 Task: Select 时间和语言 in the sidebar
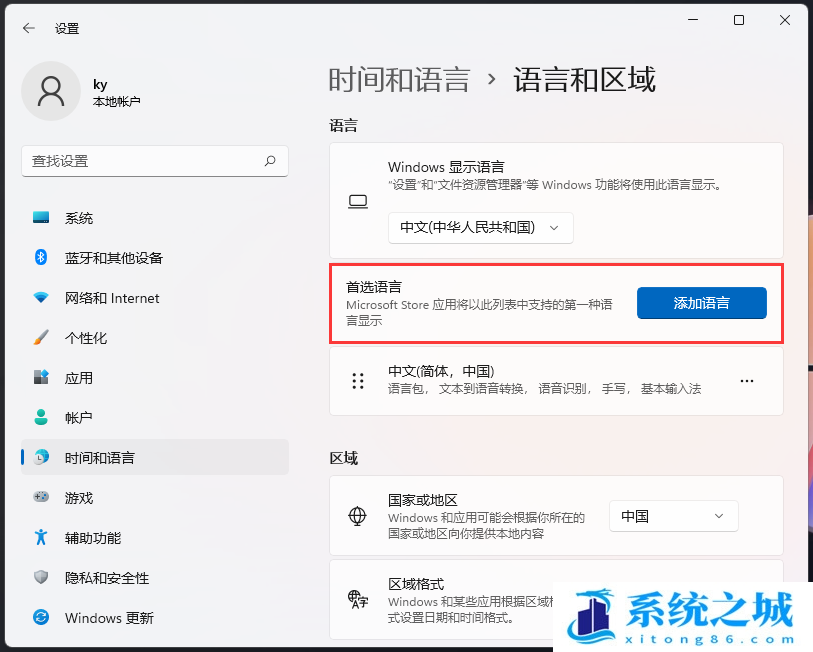coord(155,457)
